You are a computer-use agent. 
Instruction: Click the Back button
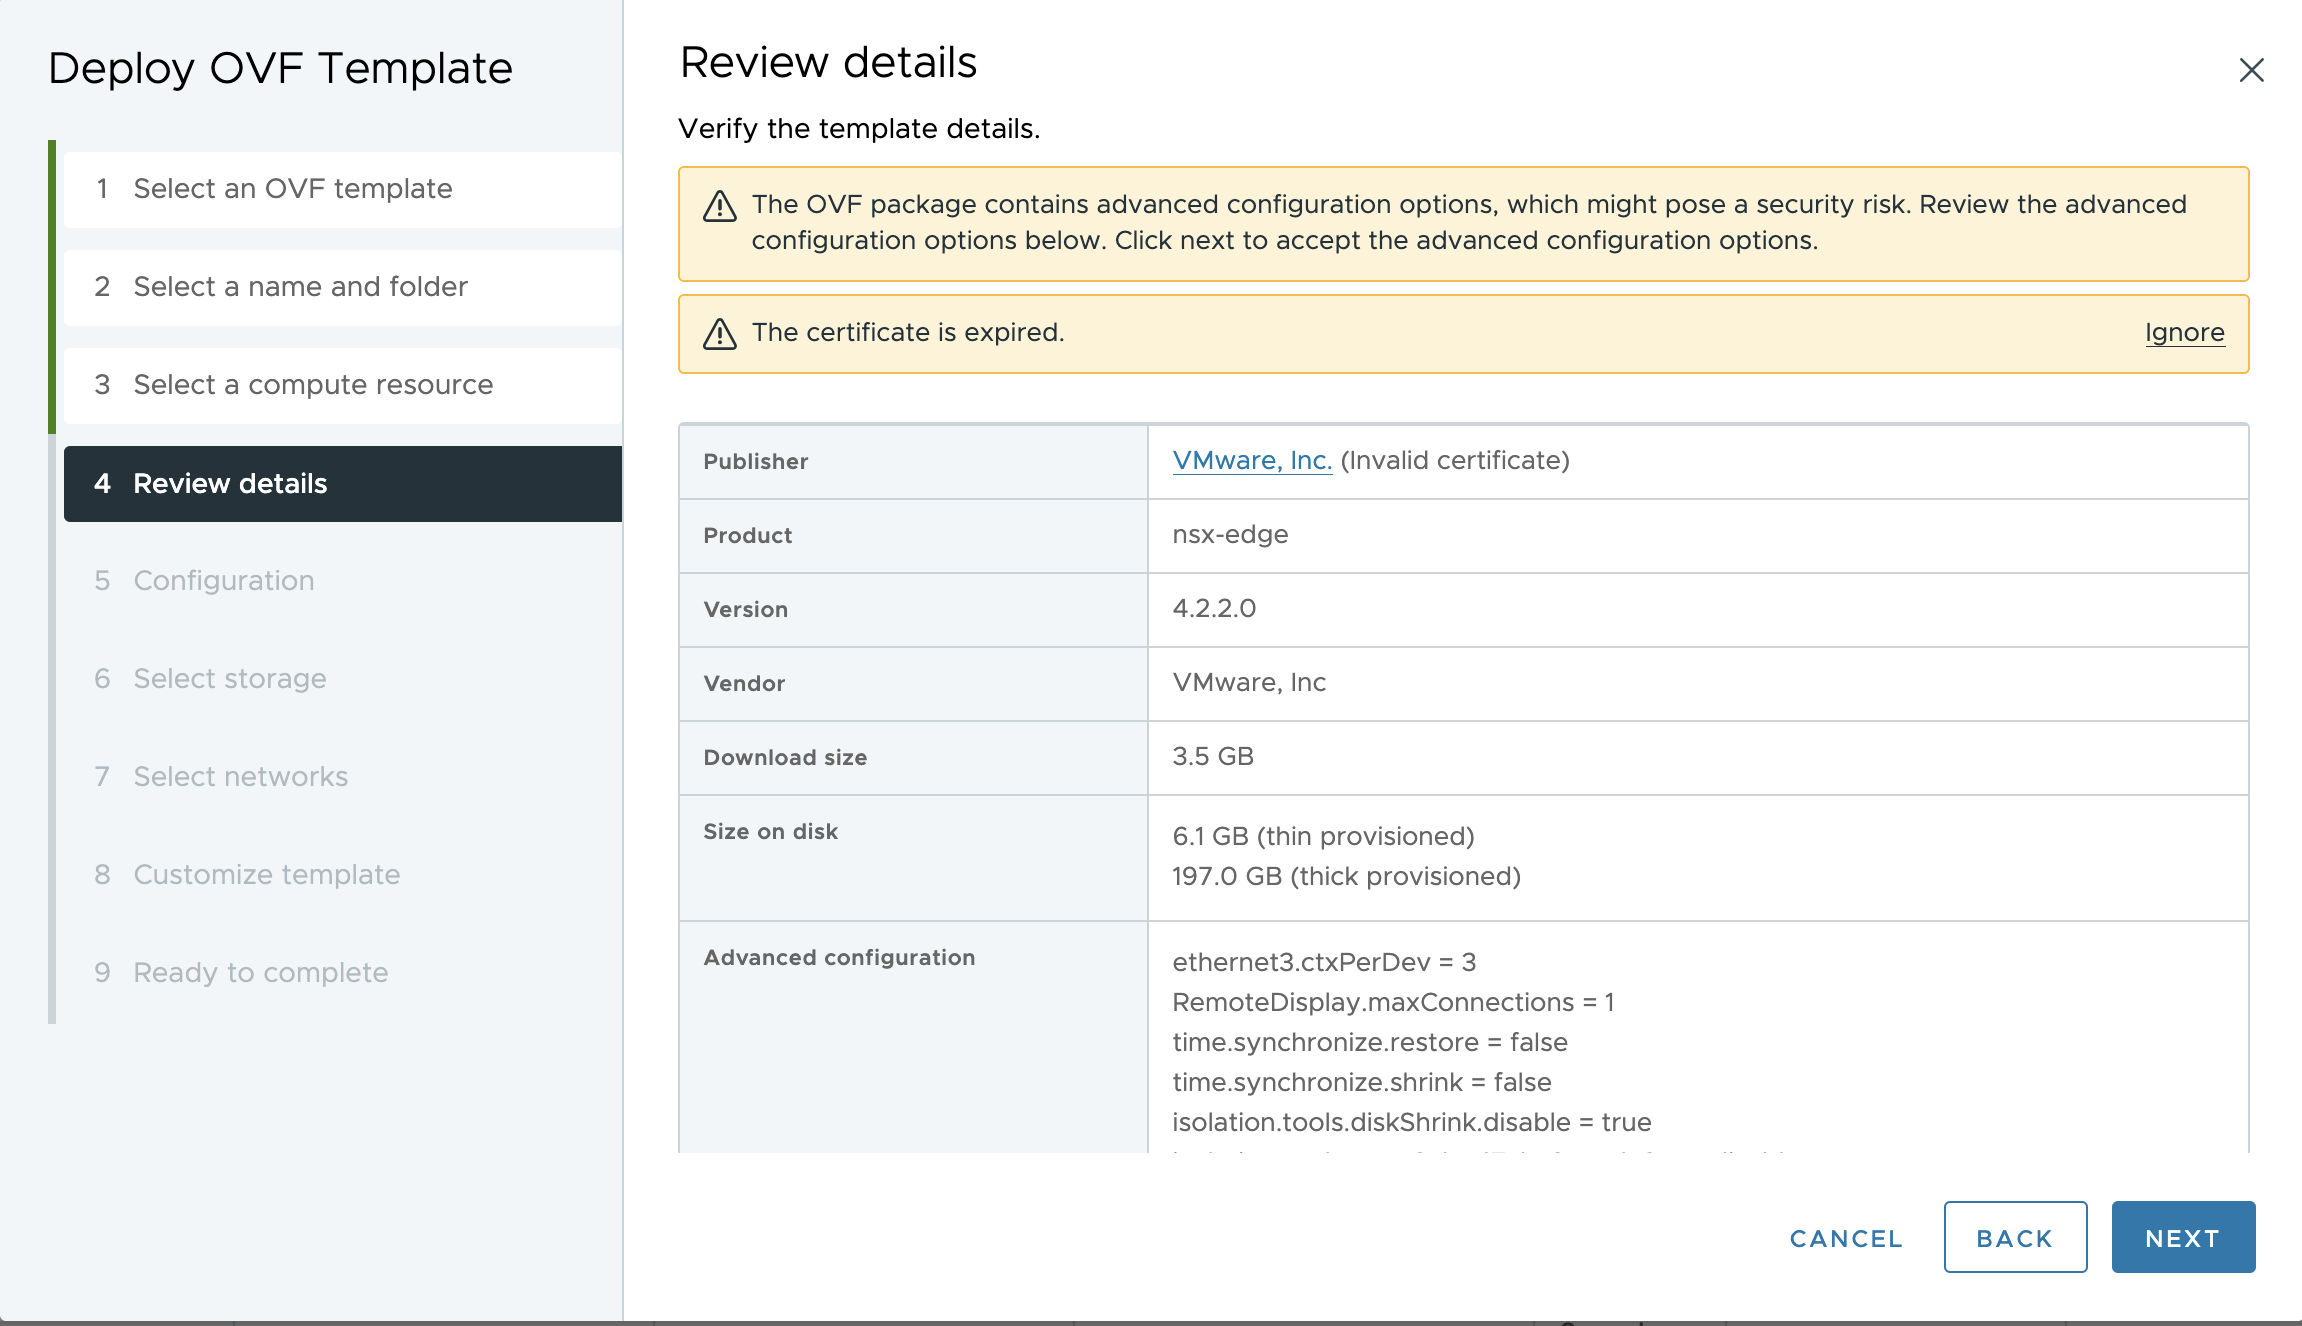point(2014,1237)
